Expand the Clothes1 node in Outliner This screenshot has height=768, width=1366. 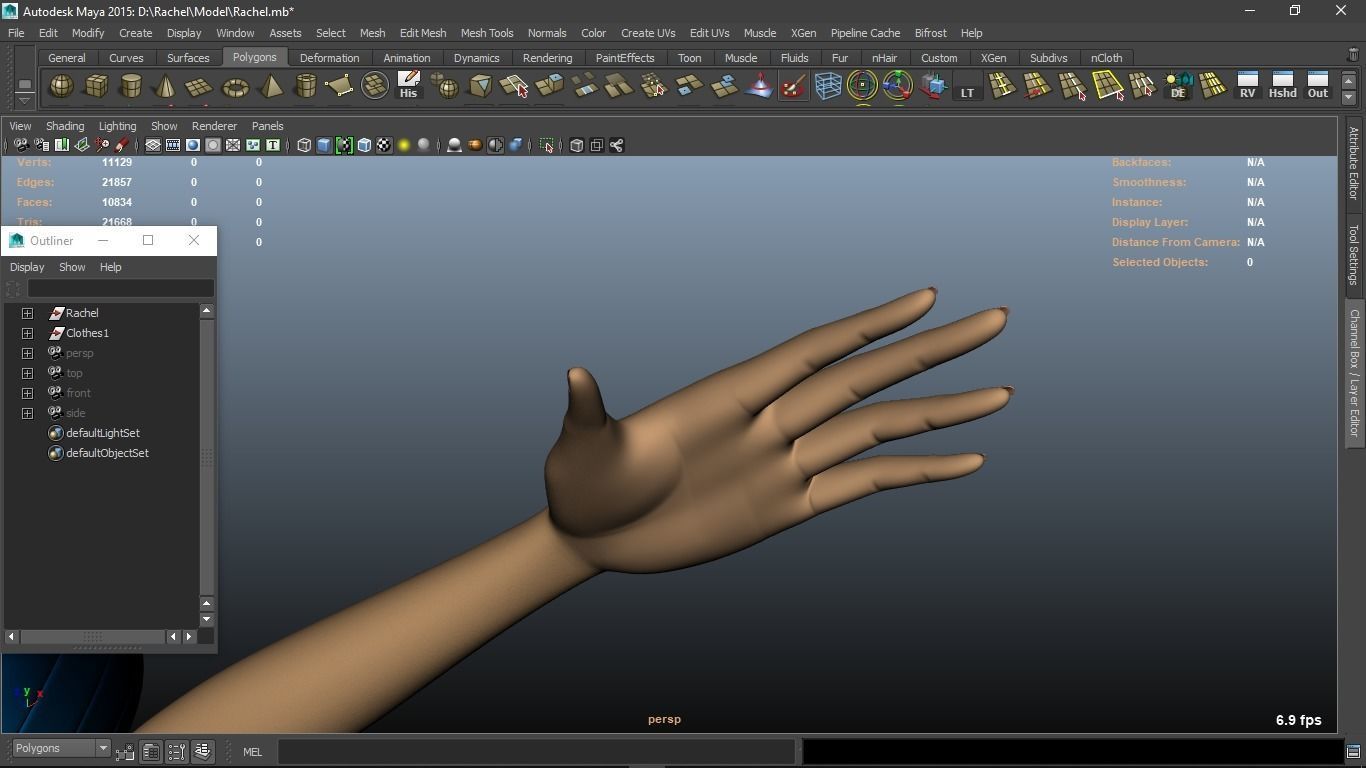click(x=28, y=333)
